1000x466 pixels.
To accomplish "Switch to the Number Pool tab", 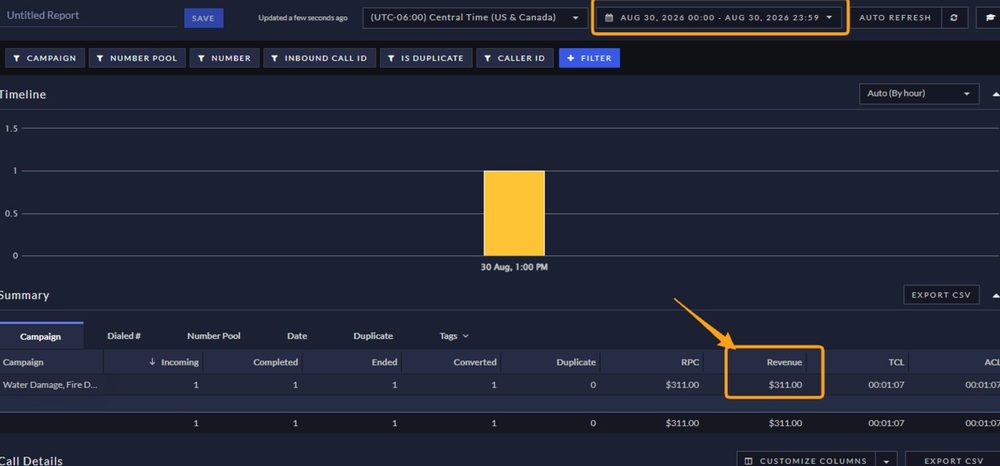I will click(x=214, y=336).
